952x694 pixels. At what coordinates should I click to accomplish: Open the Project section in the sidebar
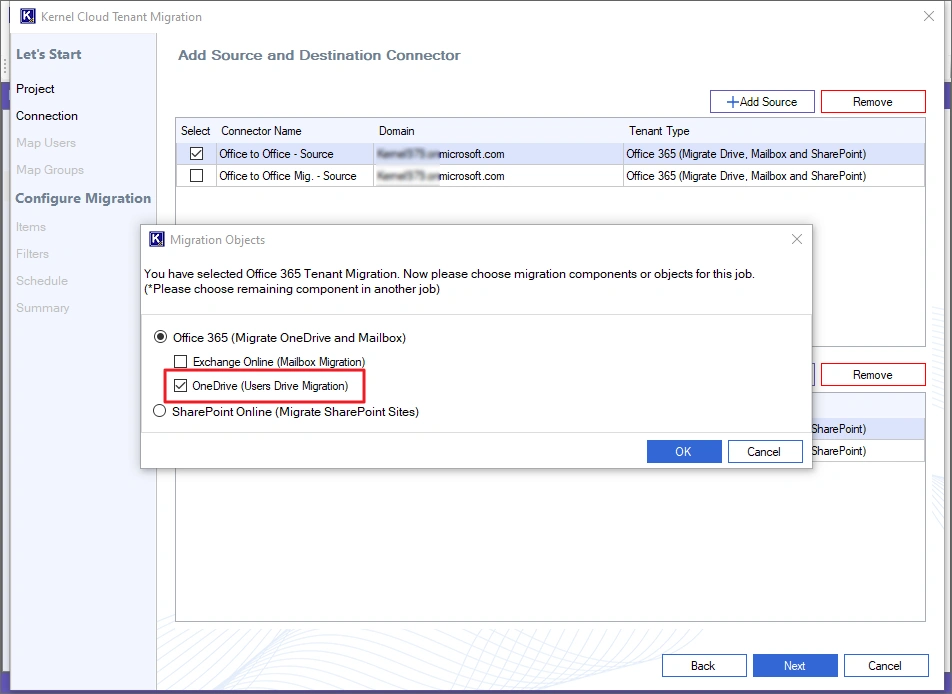(35, 88)
